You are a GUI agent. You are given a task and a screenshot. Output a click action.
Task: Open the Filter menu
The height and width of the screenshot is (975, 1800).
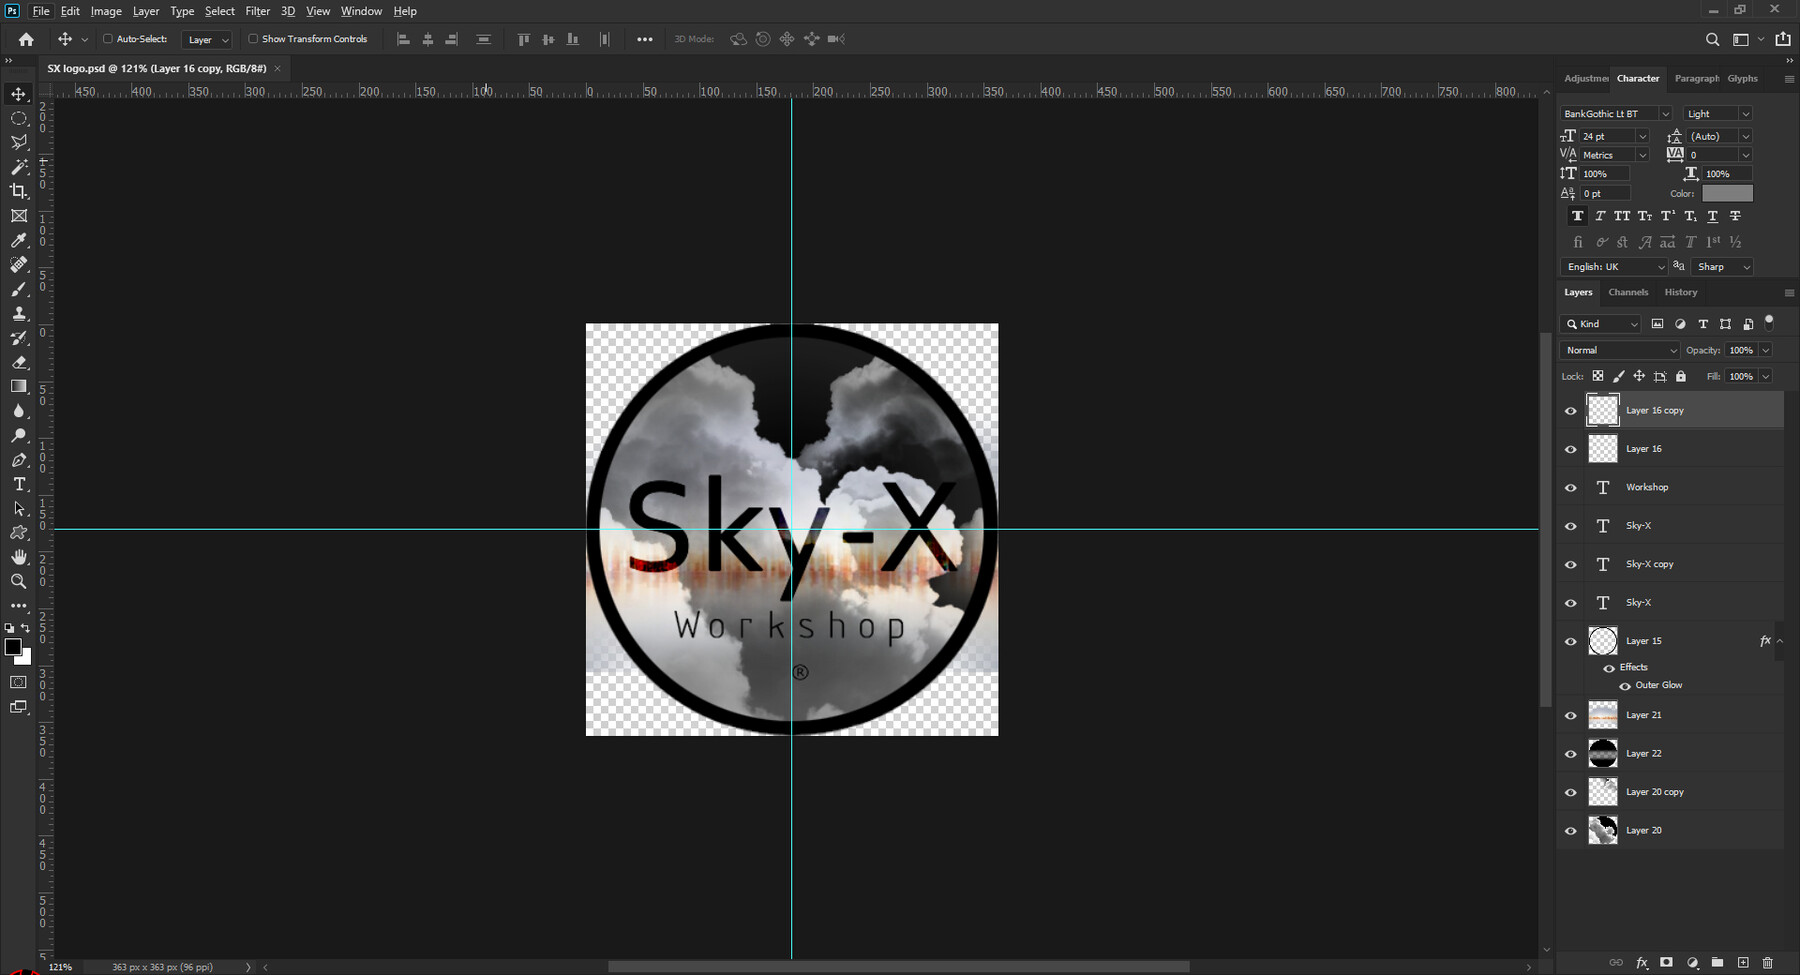[257, 11]
